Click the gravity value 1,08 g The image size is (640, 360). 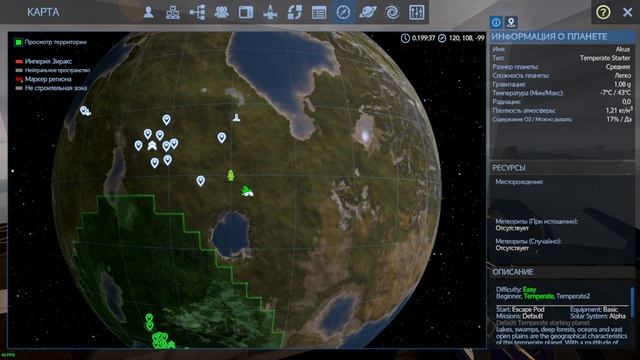click(x=622, y=84)
